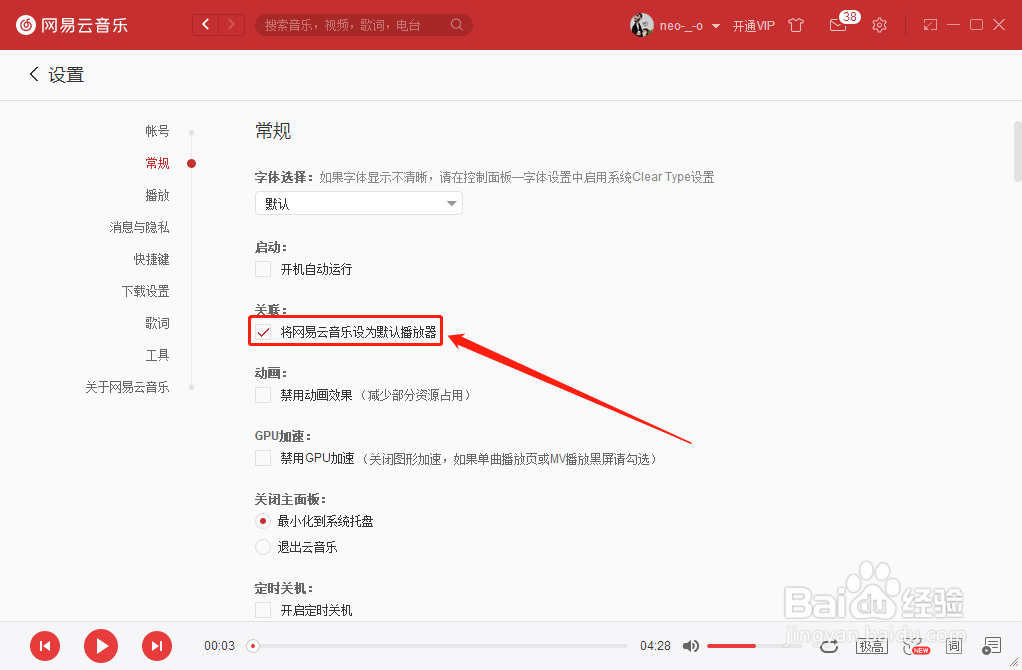Viewport: 1022px width, 670px height.
Task: Click the 开通VIP link
Action: point(753,25)
